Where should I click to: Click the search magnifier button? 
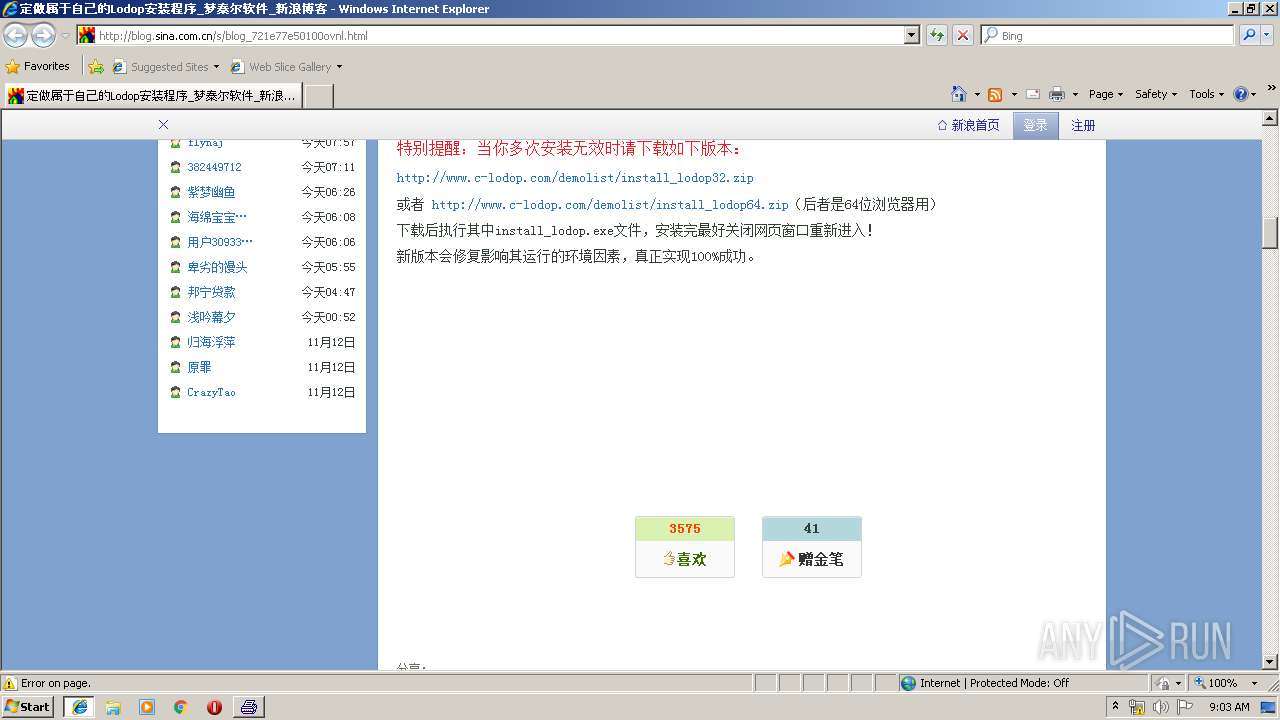[1249, 35]
